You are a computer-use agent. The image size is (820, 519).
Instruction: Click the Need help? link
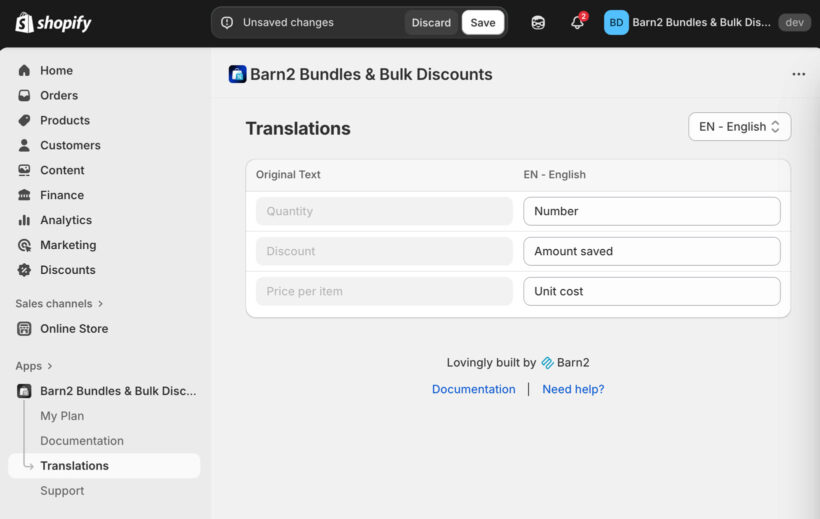tap(573, 389)
